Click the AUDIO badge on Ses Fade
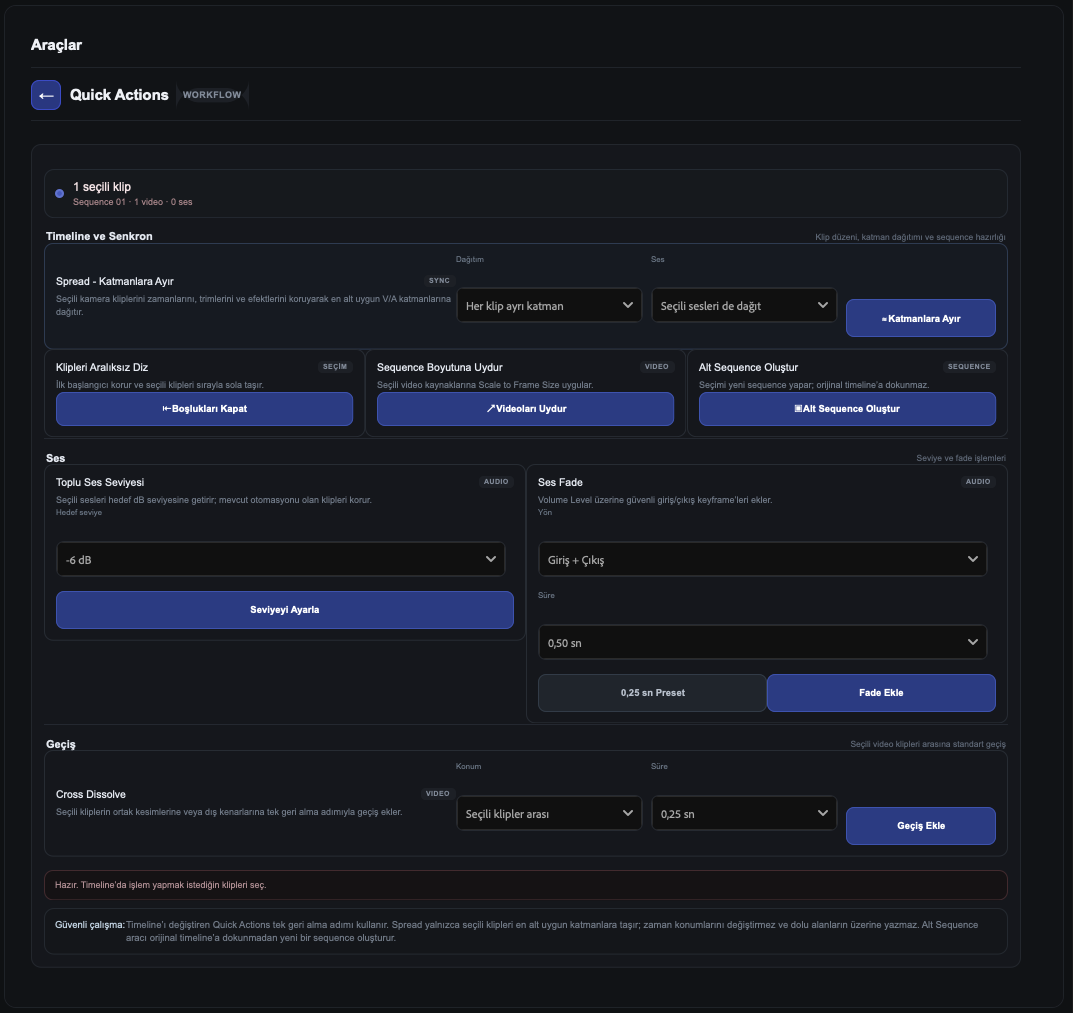 tap(978, 482)
